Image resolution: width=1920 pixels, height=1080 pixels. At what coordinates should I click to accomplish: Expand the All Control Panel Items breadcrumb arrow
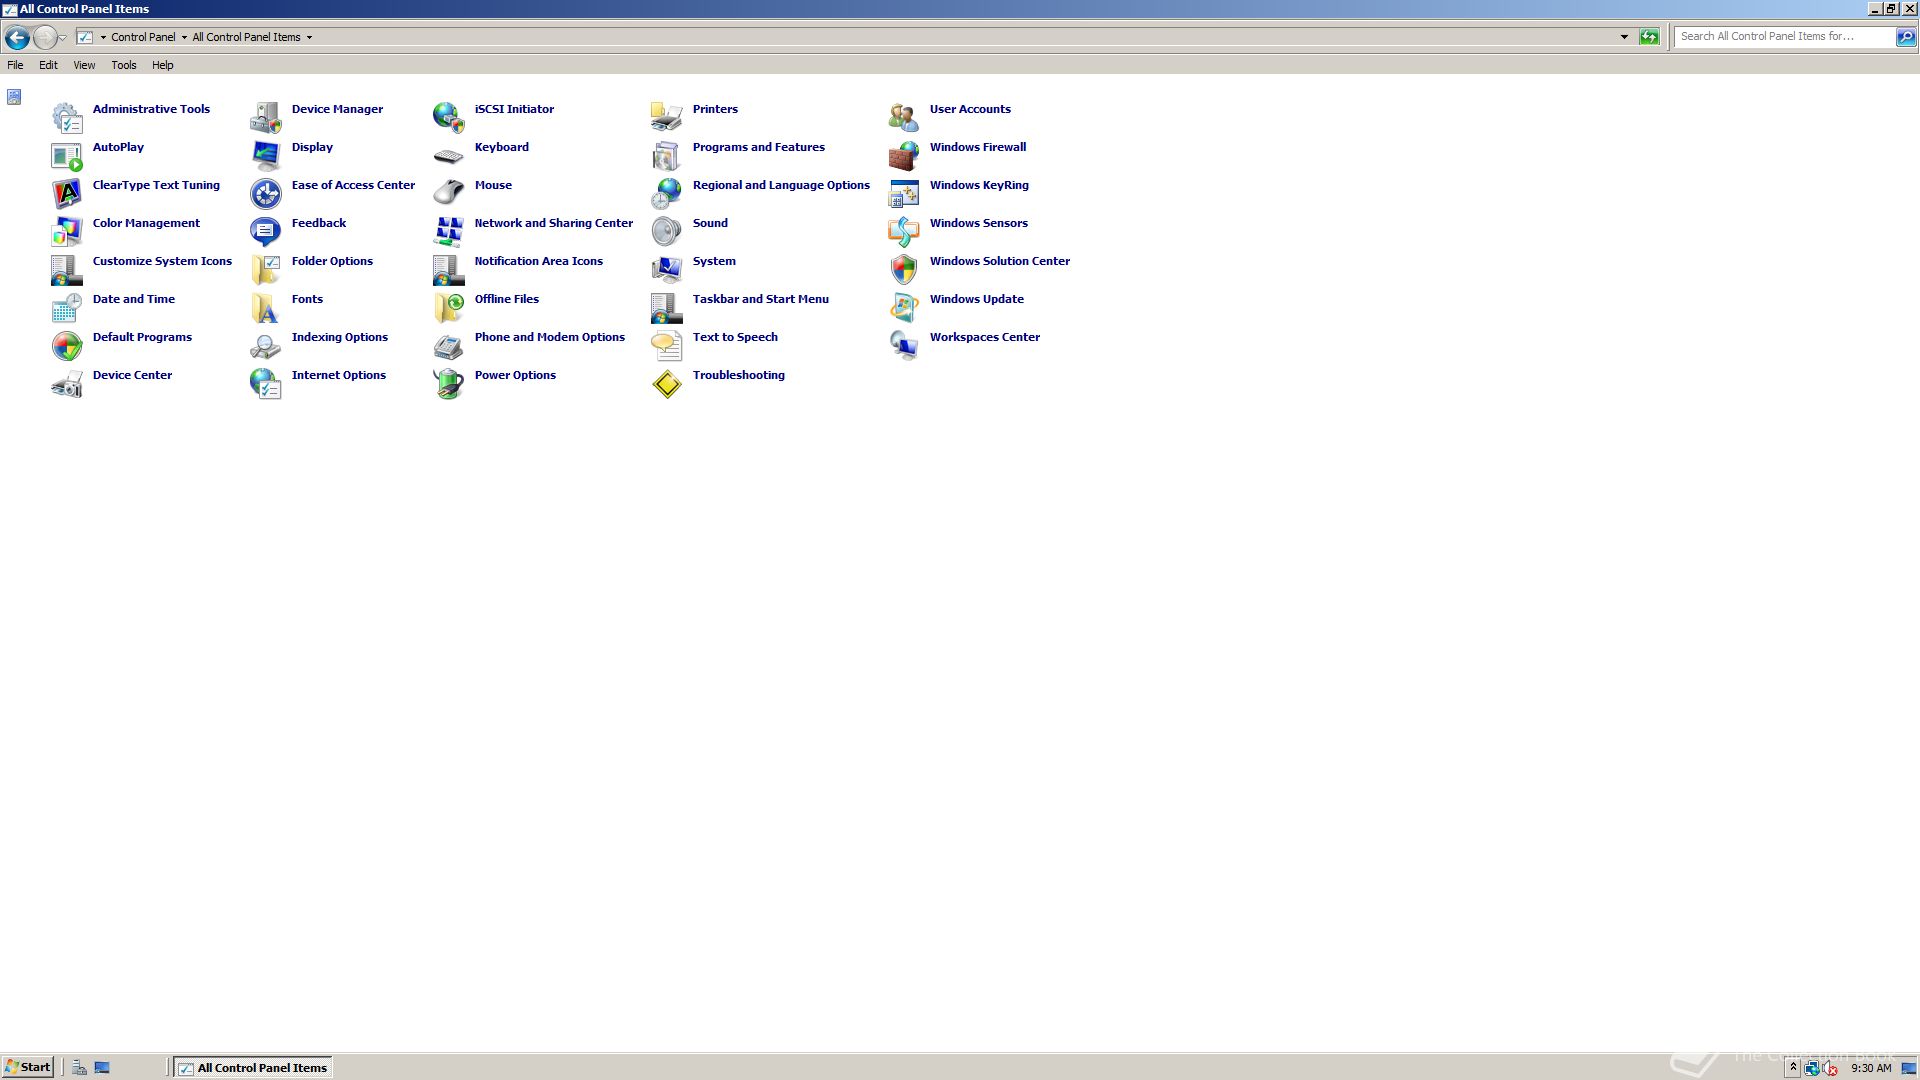pos(309,37)
